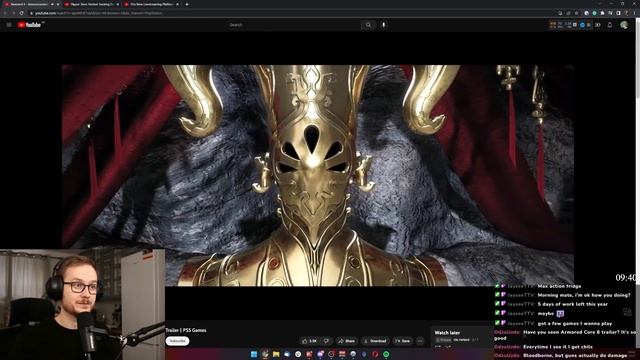Open the browser extensions puzzle icon
The image size is (640, 360).
pos(602,13)
